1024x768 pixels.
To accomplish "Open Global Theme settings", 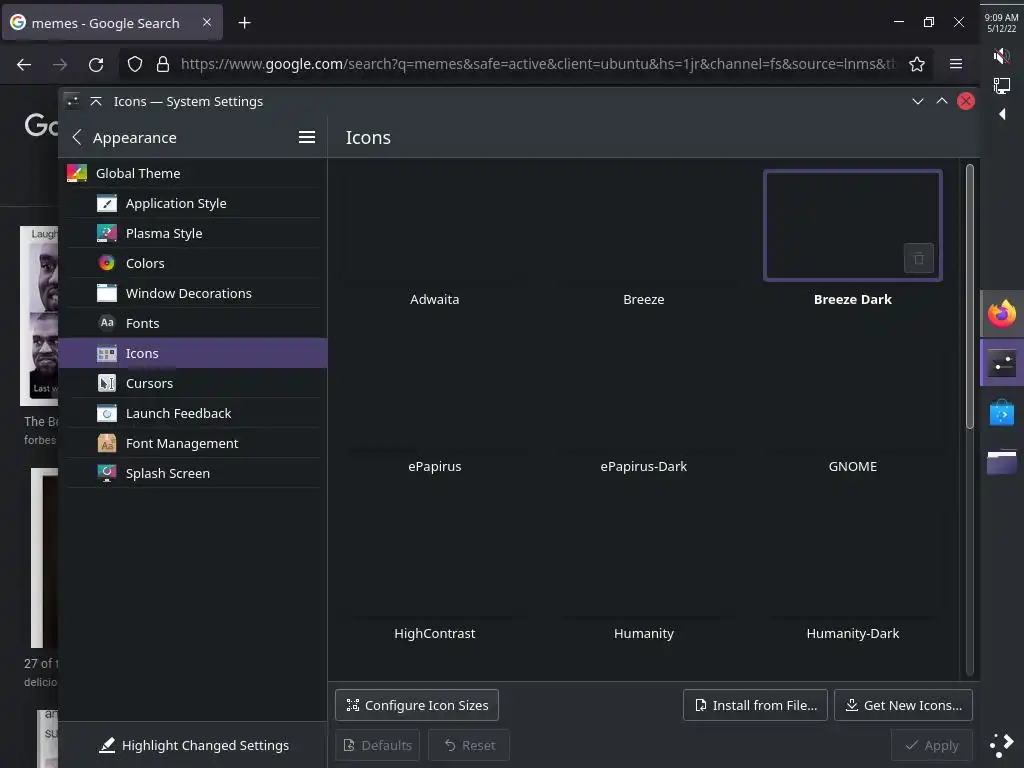I will [193, 173].
